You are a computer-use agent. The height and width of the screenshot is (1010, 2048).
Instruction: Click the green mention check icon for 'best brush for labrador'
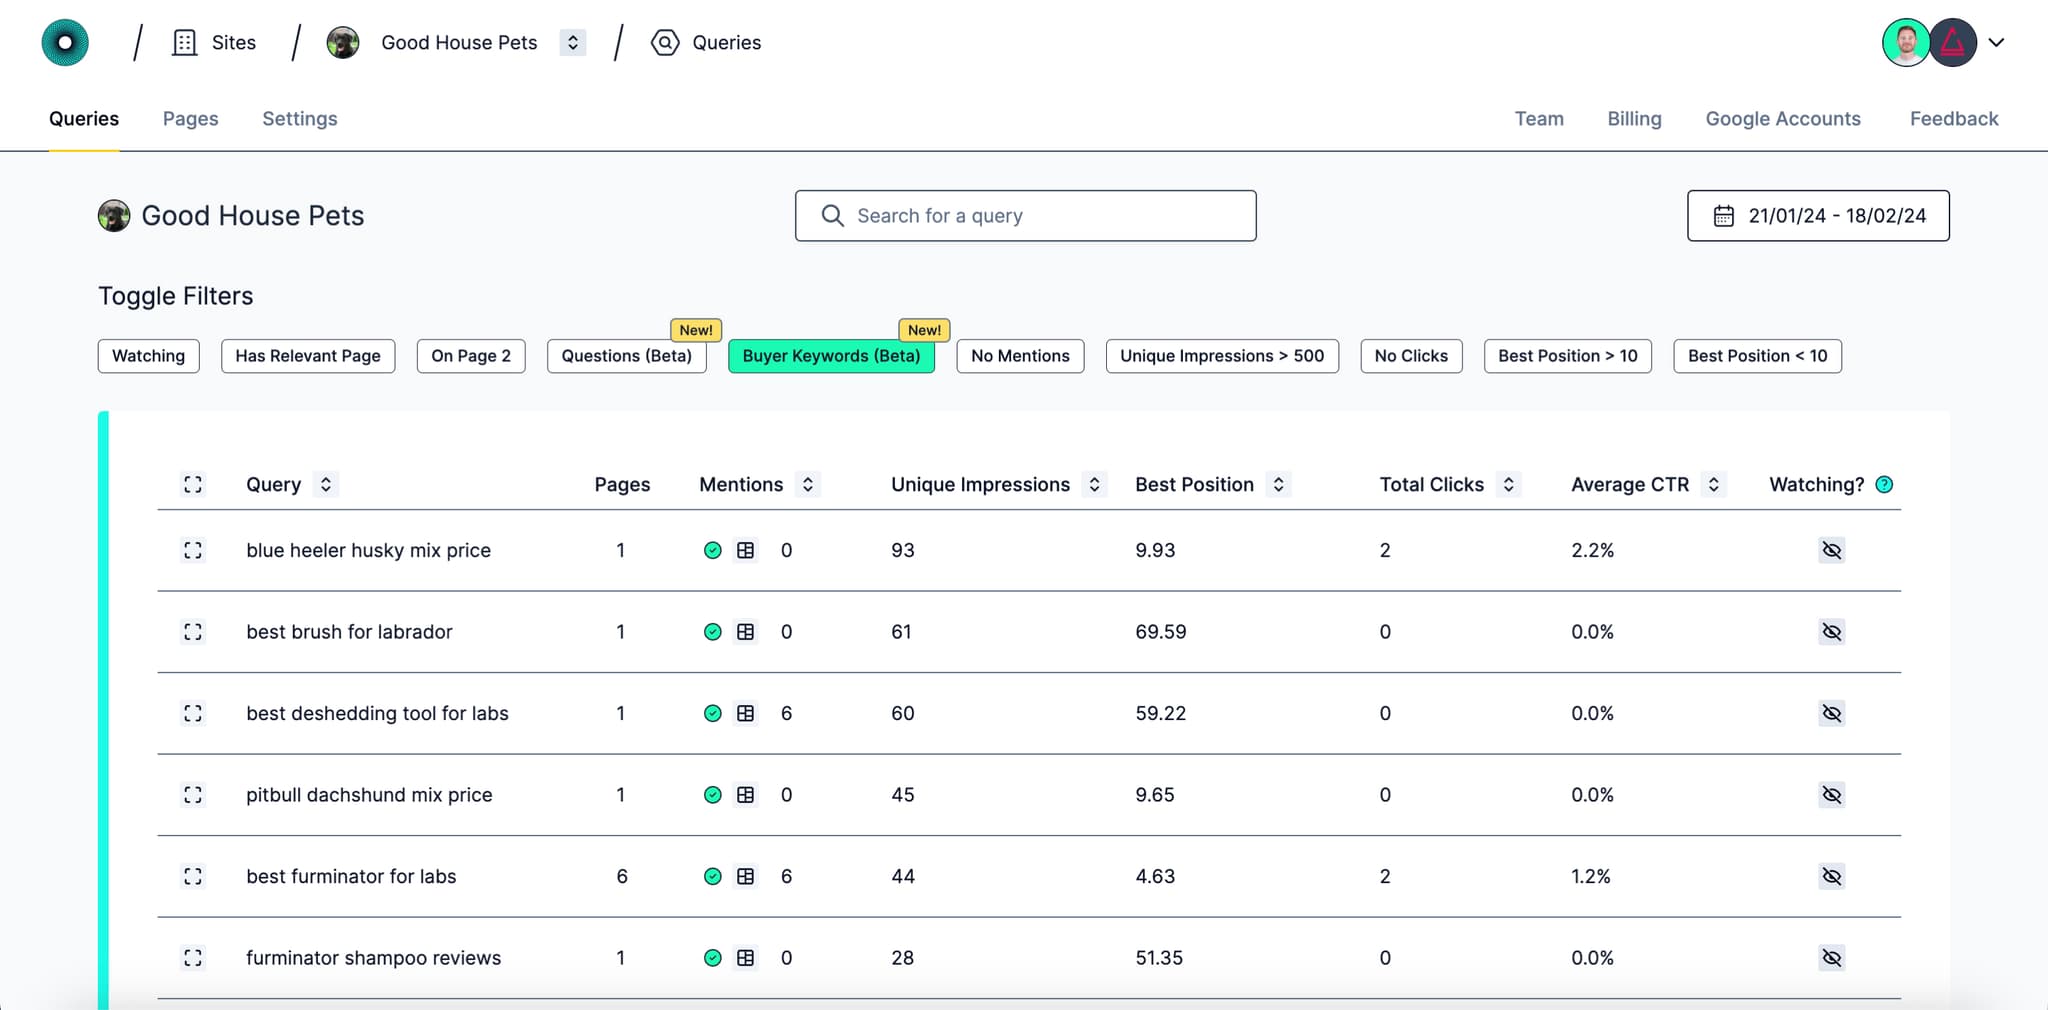coord(713,631)
